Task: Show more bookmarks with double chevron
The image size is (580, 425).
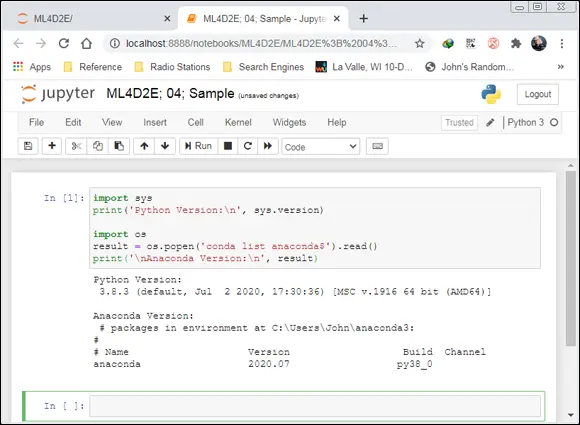Action: tap(561, 67)
